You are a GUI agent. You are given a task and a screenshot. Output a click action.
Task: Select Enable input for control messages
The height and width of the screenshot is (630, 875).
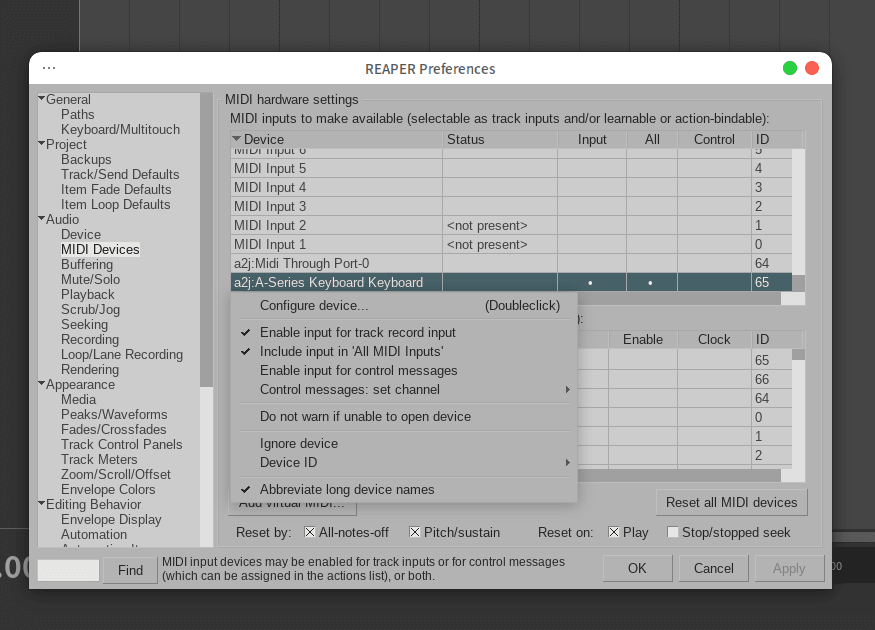click(x=405, y=371)
